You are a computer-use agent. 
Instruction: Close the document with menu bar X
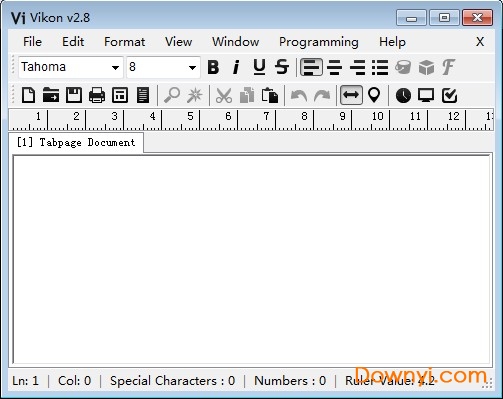(480, 42)
